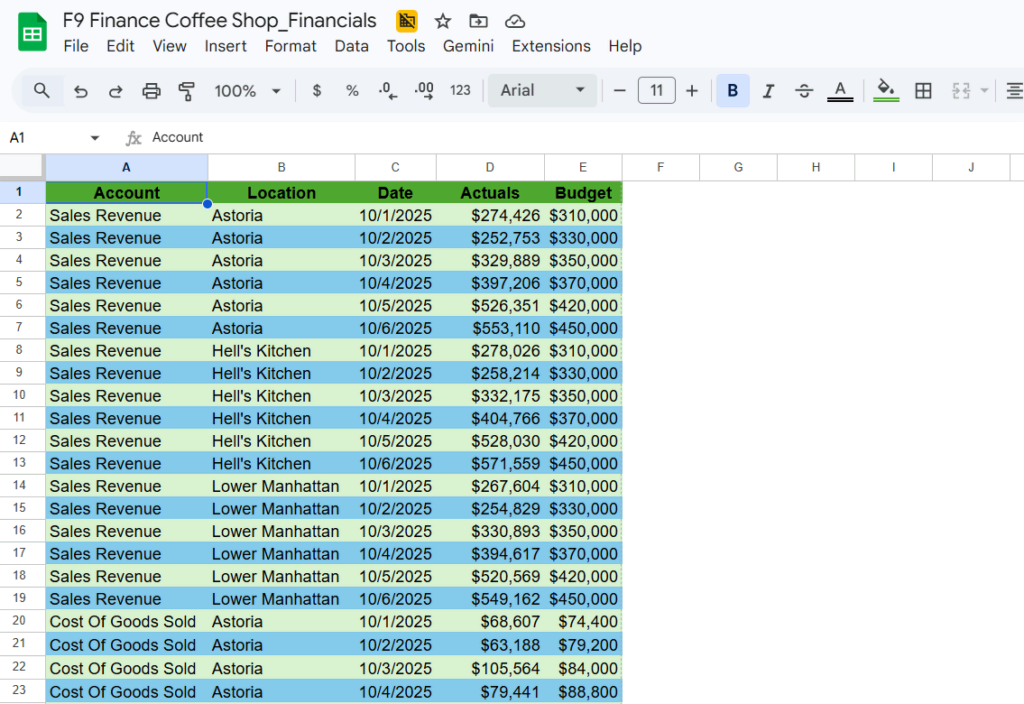Redo the last action

coord(115,91)
